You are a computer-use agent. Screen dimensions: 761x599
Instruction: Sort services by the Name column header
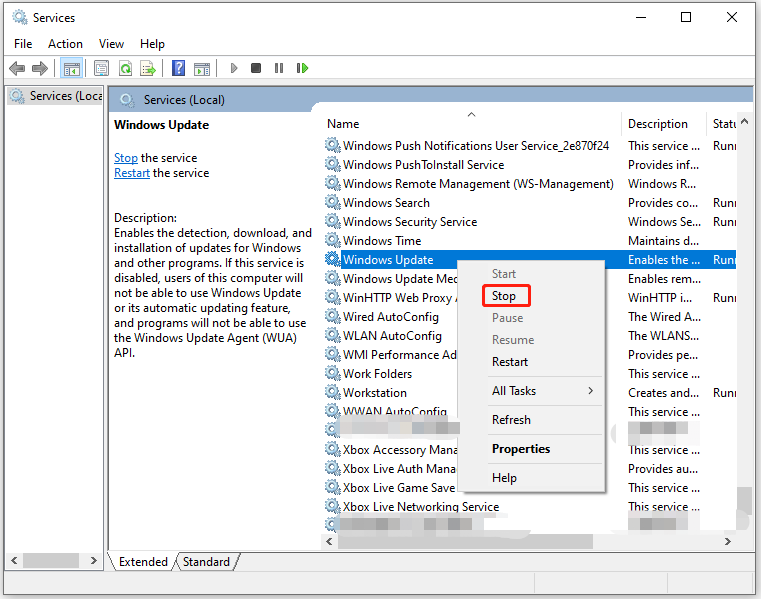point(343,124)
